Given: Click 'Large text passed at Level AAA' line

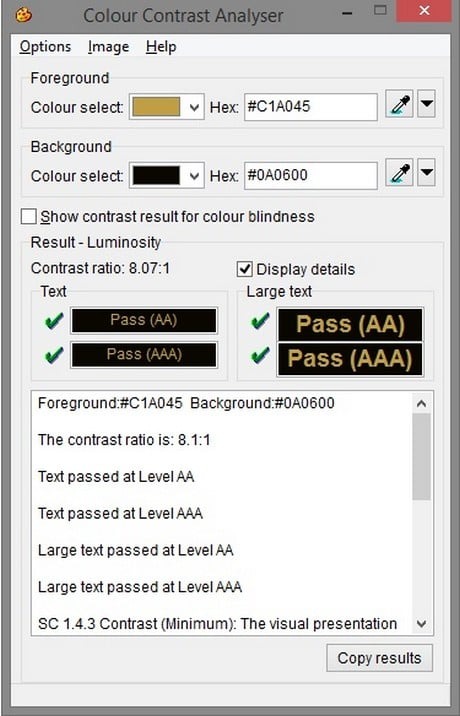Looking at the screenshot, I should (140, 587).
